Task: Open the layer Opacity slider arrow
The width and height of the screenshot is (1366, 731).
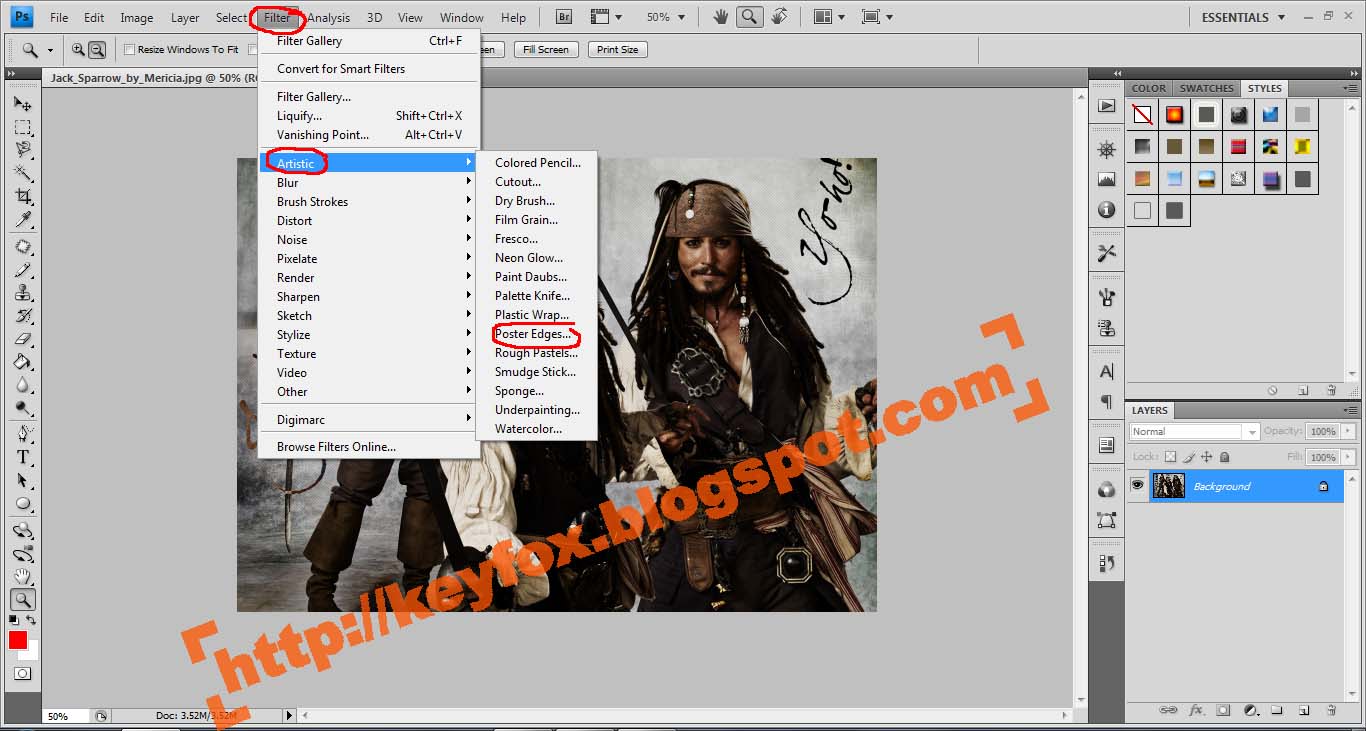Action: tap(1346, 431)
